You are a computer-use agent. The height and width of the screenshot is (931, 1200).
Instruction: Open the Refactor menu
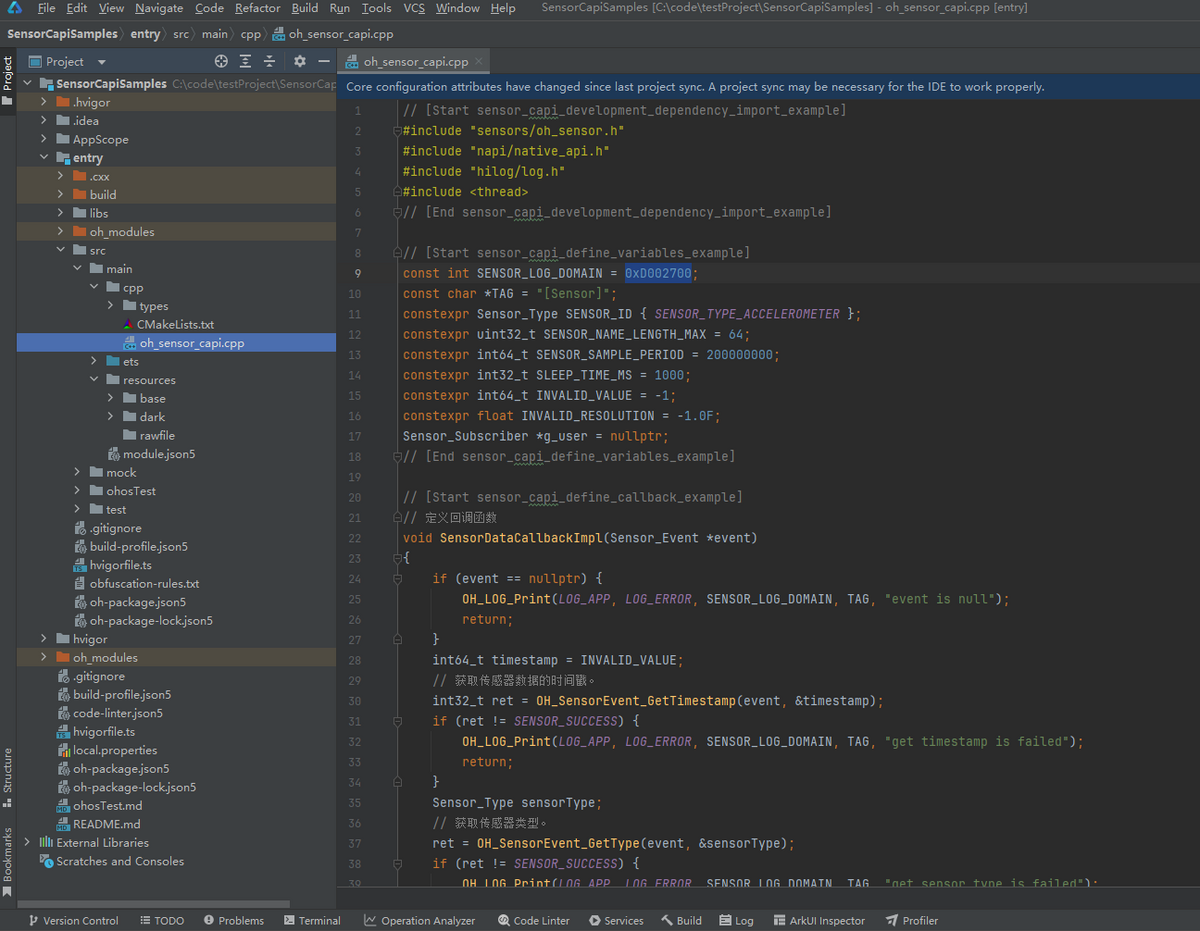tap(257, 8)
